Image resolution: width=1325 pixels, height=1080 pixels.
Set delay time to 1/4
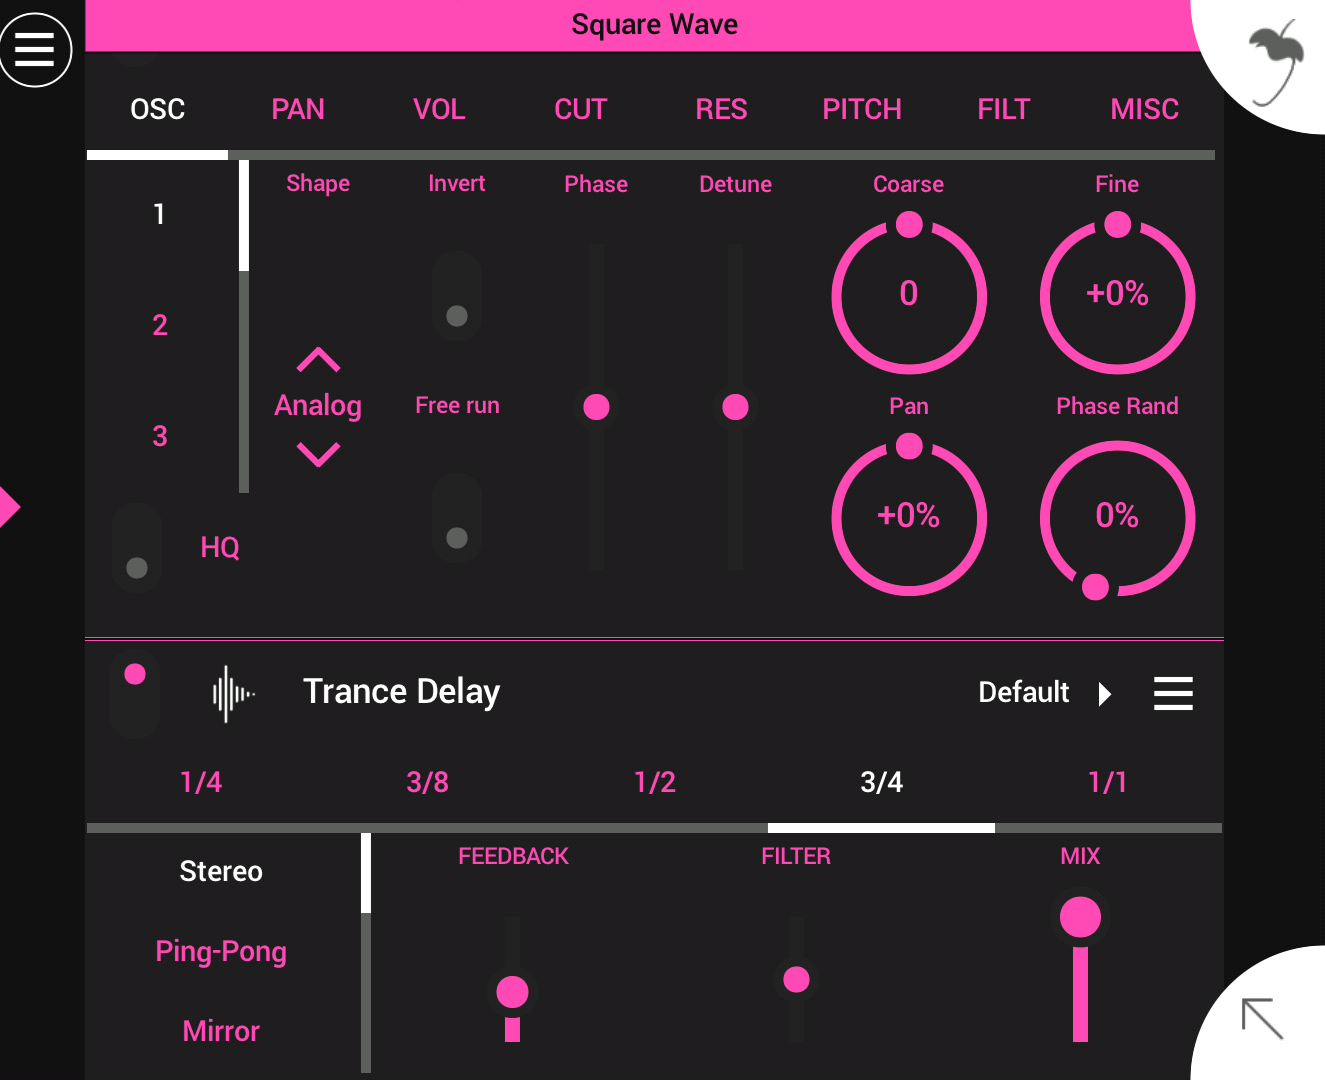201,782
